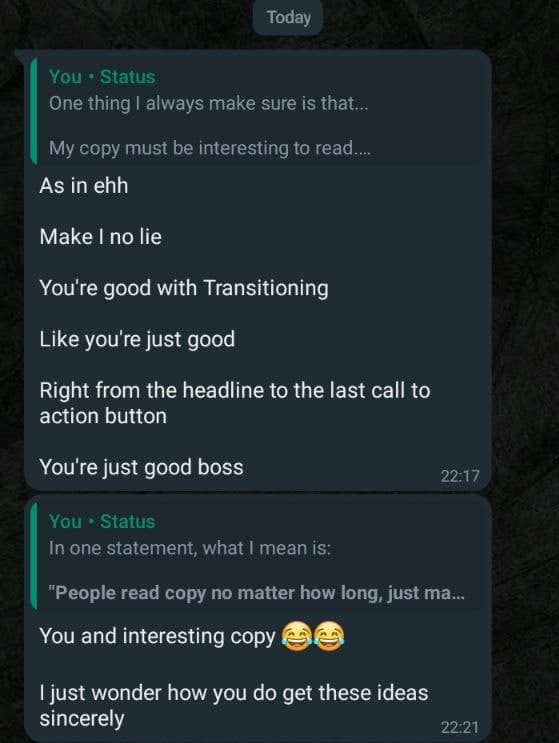Tap the quoted 'People read copy no matter' line

256,593
